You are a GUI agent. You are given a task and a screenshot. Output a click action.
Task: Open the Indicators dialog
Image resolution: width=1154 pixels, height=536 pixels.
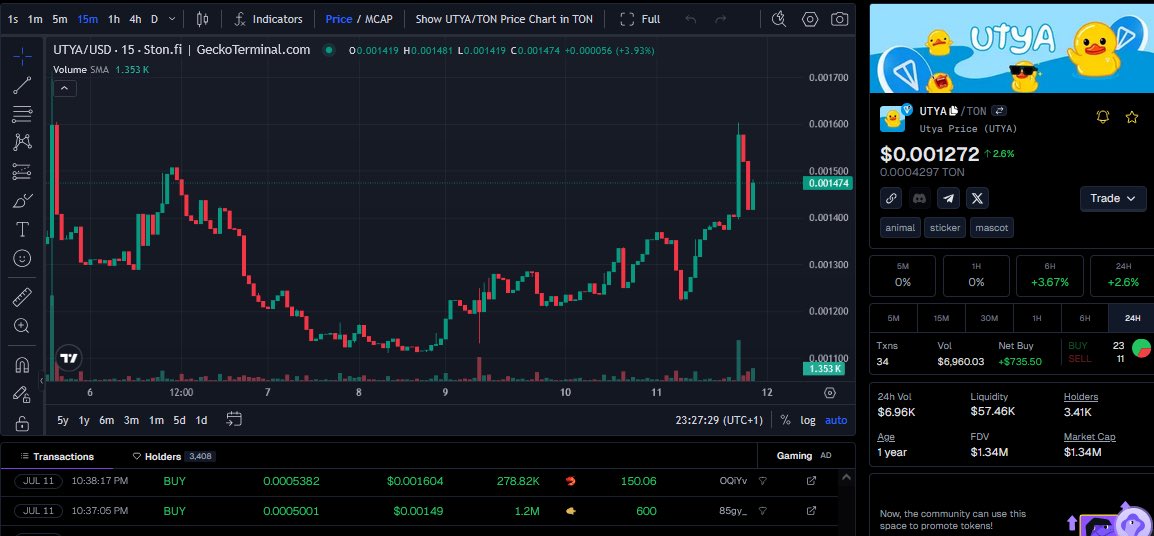click(269, 19)
